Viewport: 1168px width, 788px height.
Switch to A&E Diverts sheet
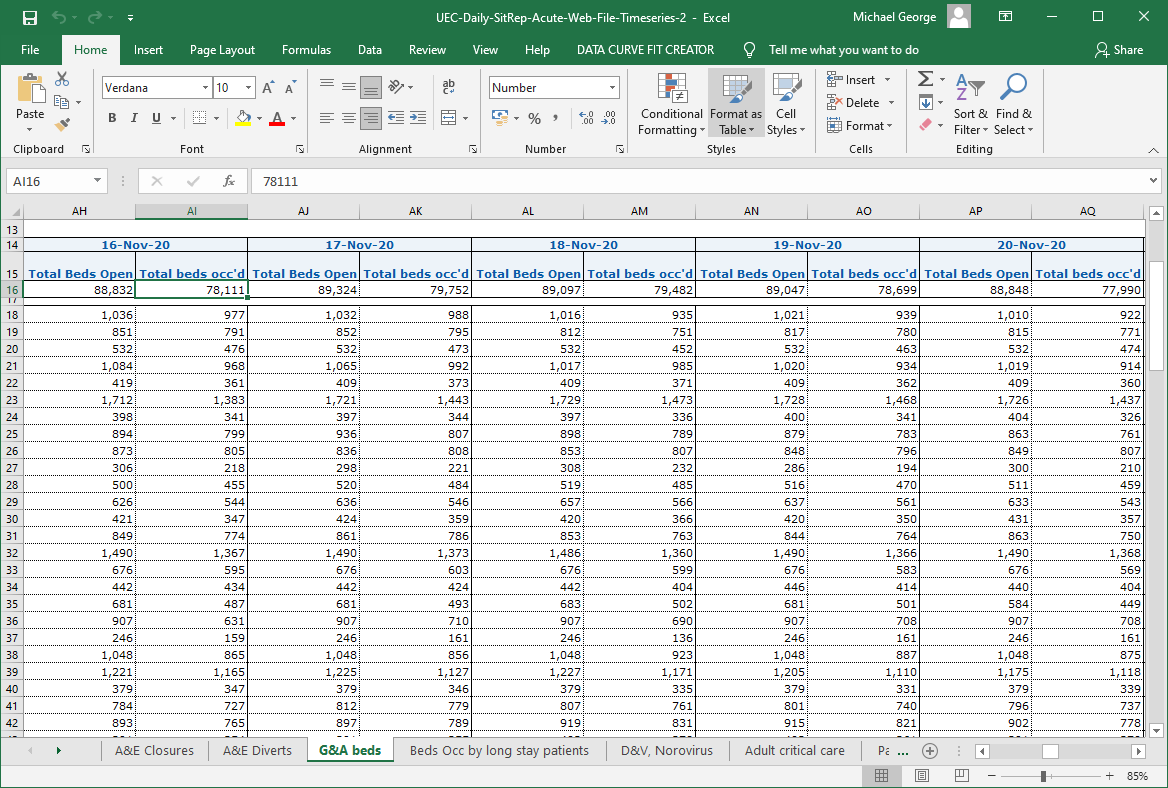[257, 751]
